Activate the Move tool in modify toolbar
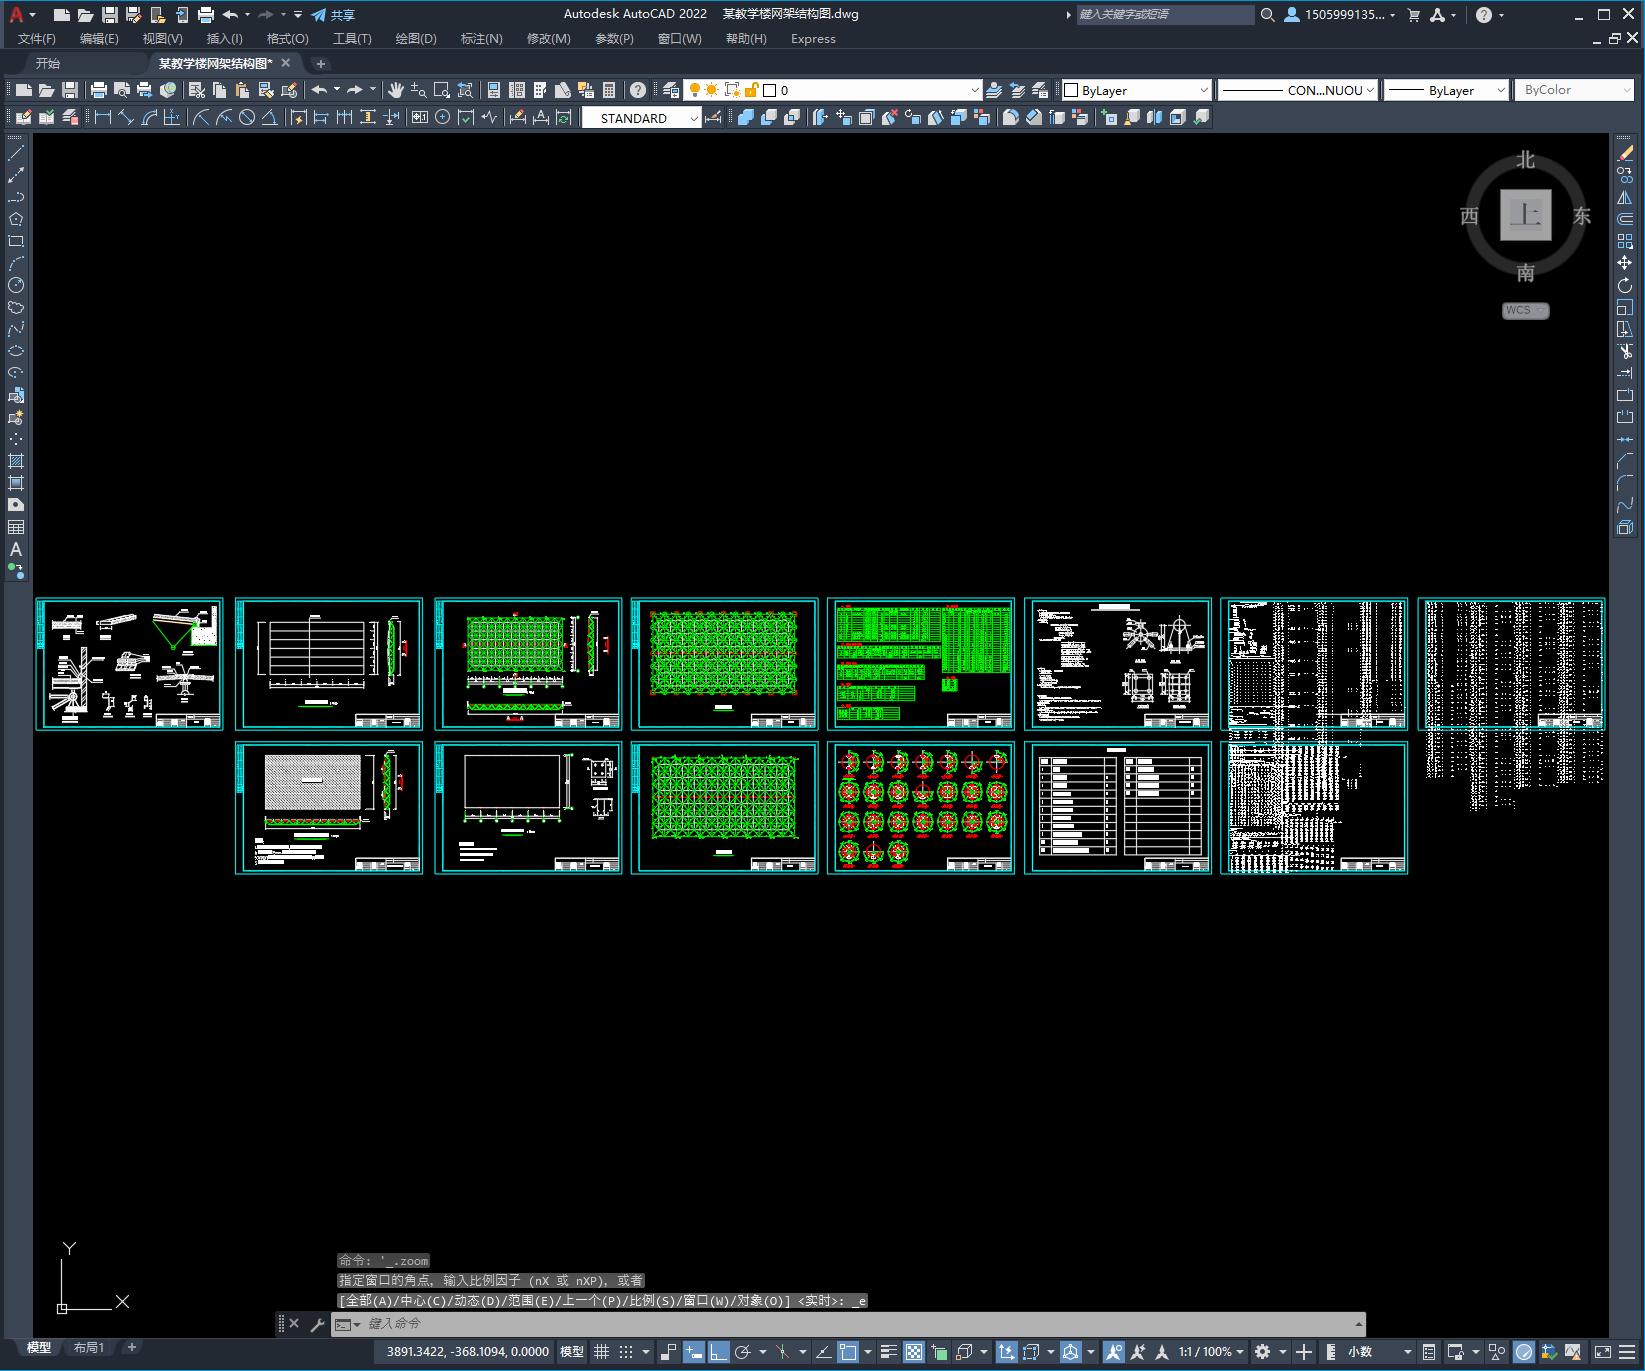This screenshot has height=1371, width=1645. (x=1625, y=263)
